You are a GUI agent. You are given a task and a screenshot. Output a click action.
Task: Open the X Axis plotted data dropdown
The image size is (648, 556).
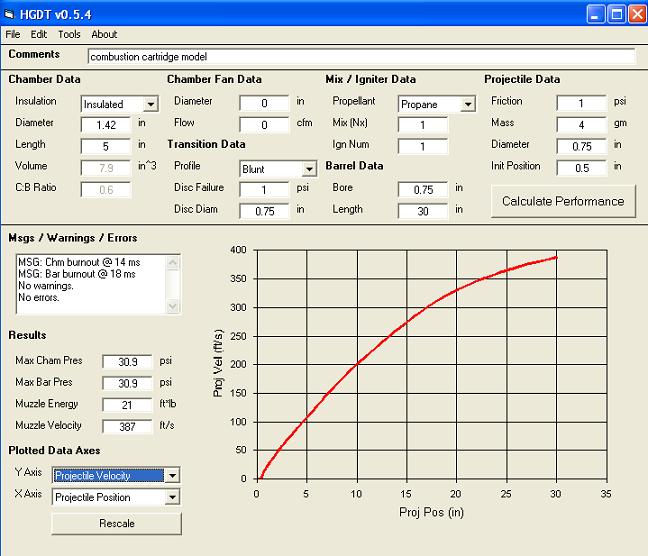coord(172,497)
